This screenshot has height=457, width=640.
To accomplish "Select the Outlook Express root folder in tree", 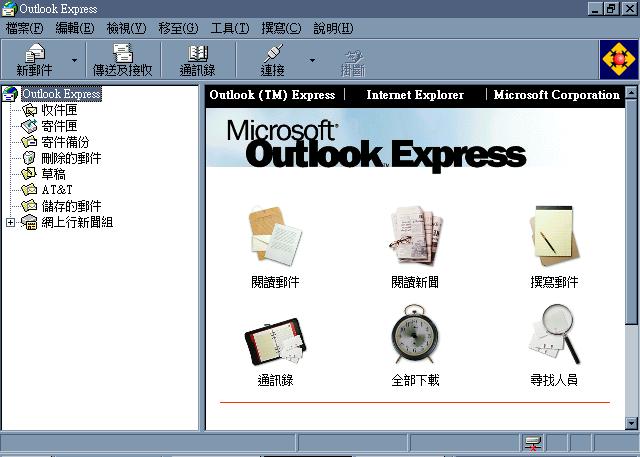I will pyautogui.click(x=61, y=94).
